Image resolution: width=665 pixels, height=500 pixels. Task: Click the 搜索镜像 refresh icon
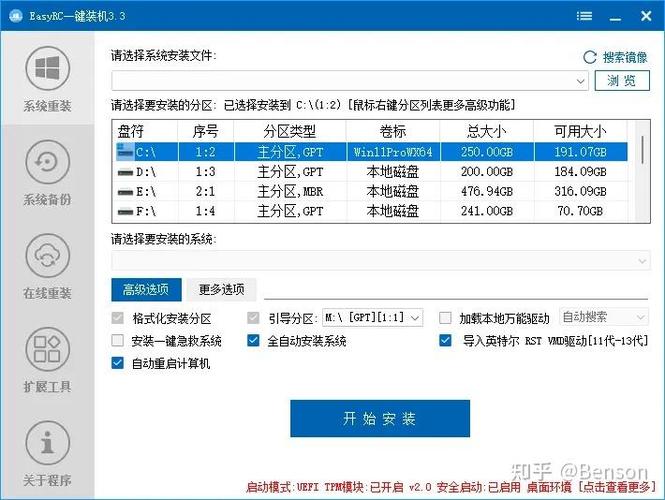pyautogui.click(x=590, y=57)
